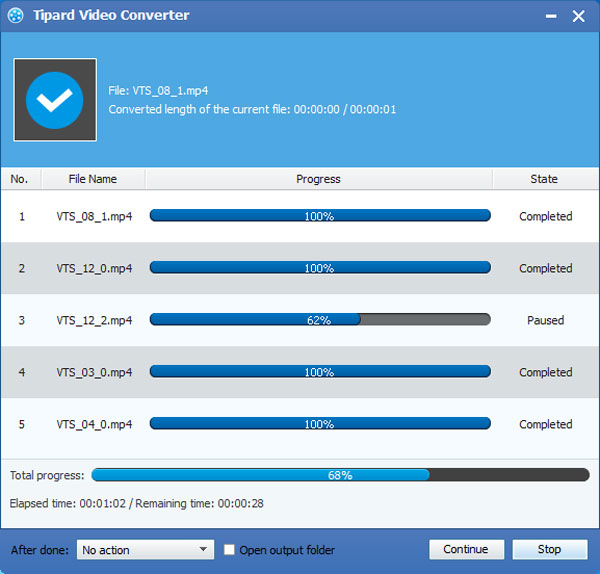Enable the Open output folder checkbox

(x=229, y=550)
